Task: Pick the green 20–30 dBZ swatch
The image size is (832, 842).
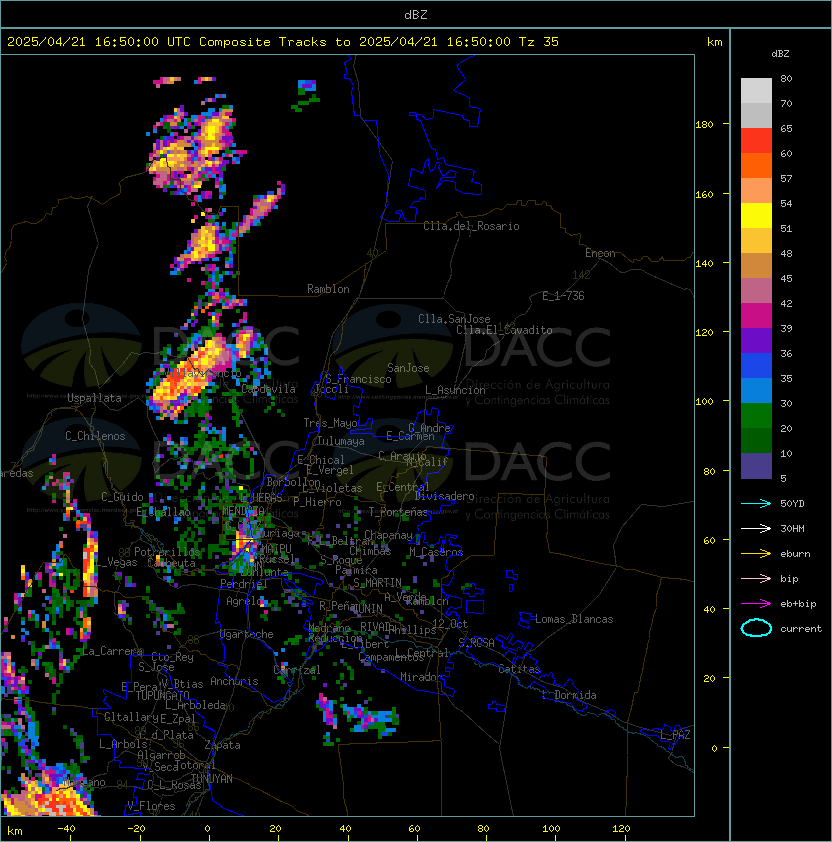Action: (756, 415)
